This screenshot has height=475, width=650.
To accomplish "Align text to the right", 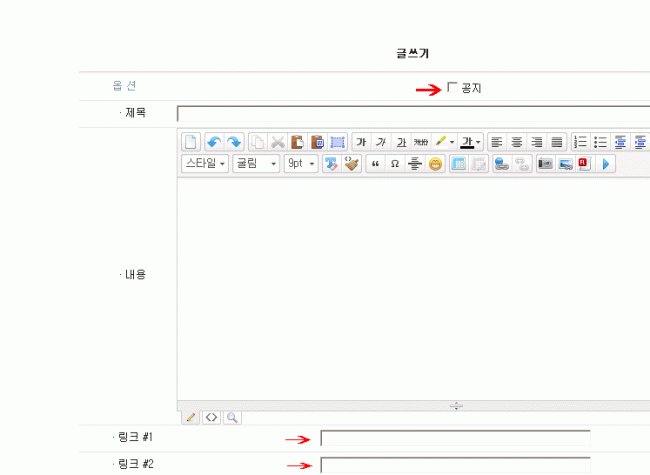I will pyautogui.click(x=537, y=142).
